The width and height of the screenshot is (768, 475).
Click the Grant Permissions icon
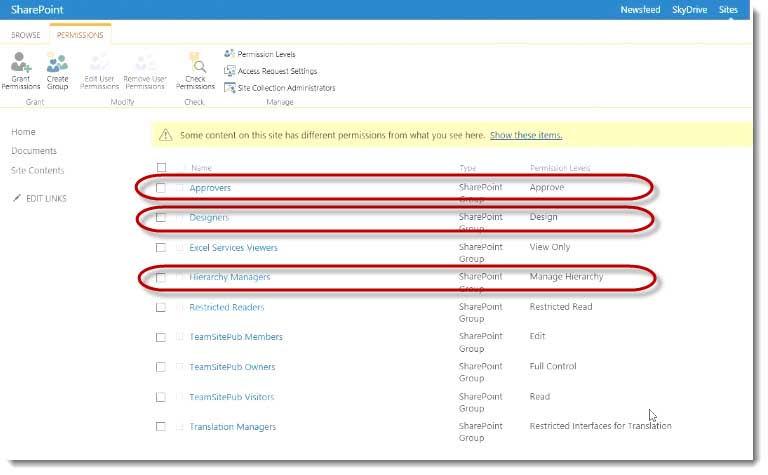[x=21, y=63]
